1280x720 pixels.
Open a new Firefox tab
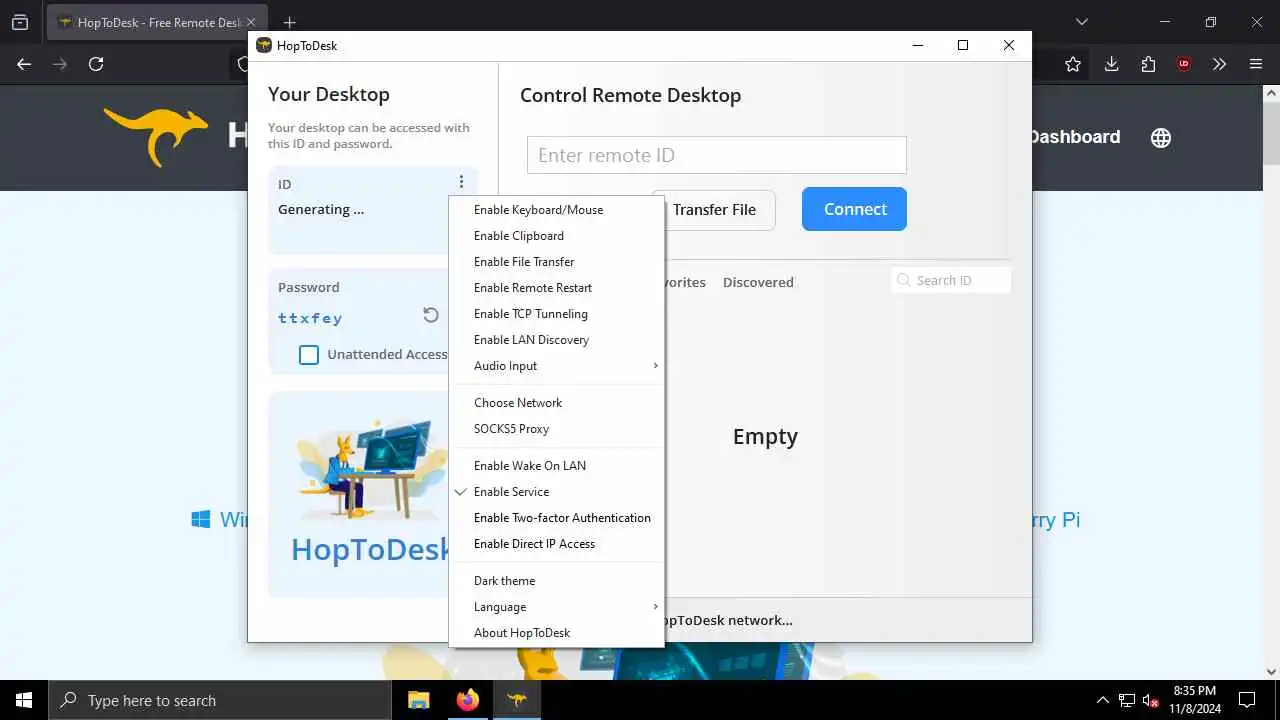(x=289, y=22)
